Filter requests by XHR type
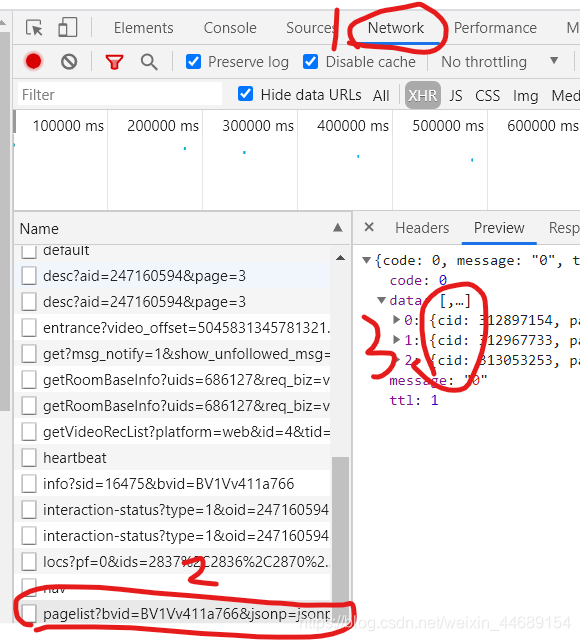The width and height of the screenshot is (580, 641). (423, 95)
